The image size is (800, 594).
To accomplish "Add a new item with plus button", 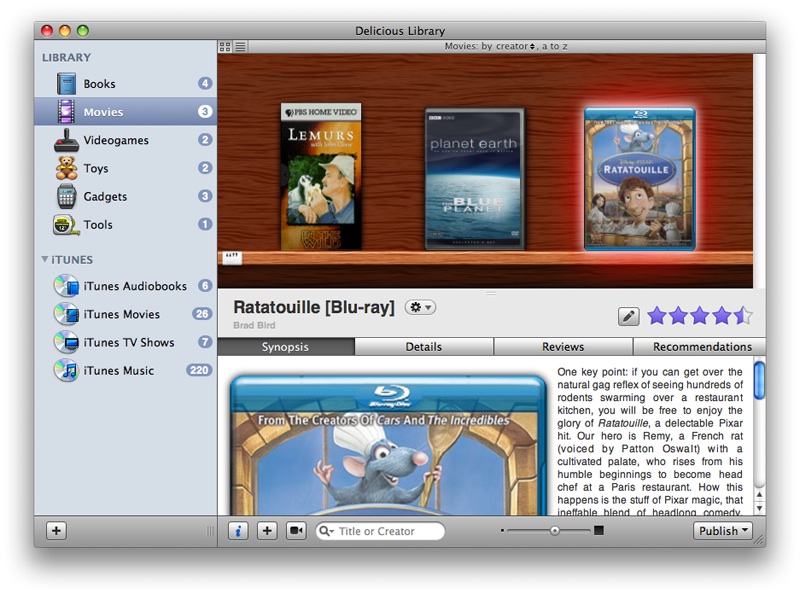I will pos(267,531).
